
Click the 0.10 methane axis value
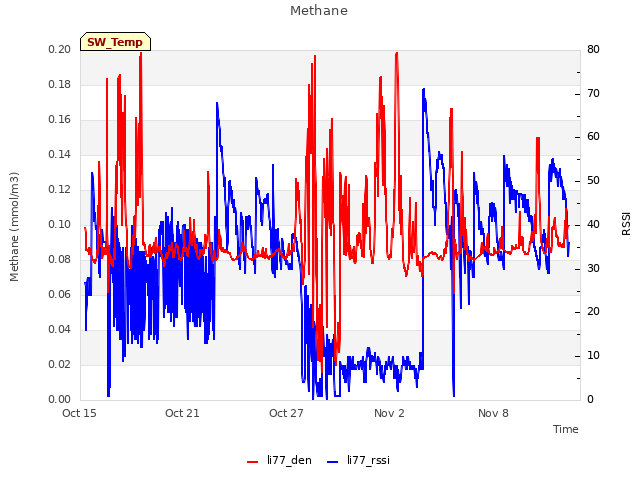pos(60,224)
